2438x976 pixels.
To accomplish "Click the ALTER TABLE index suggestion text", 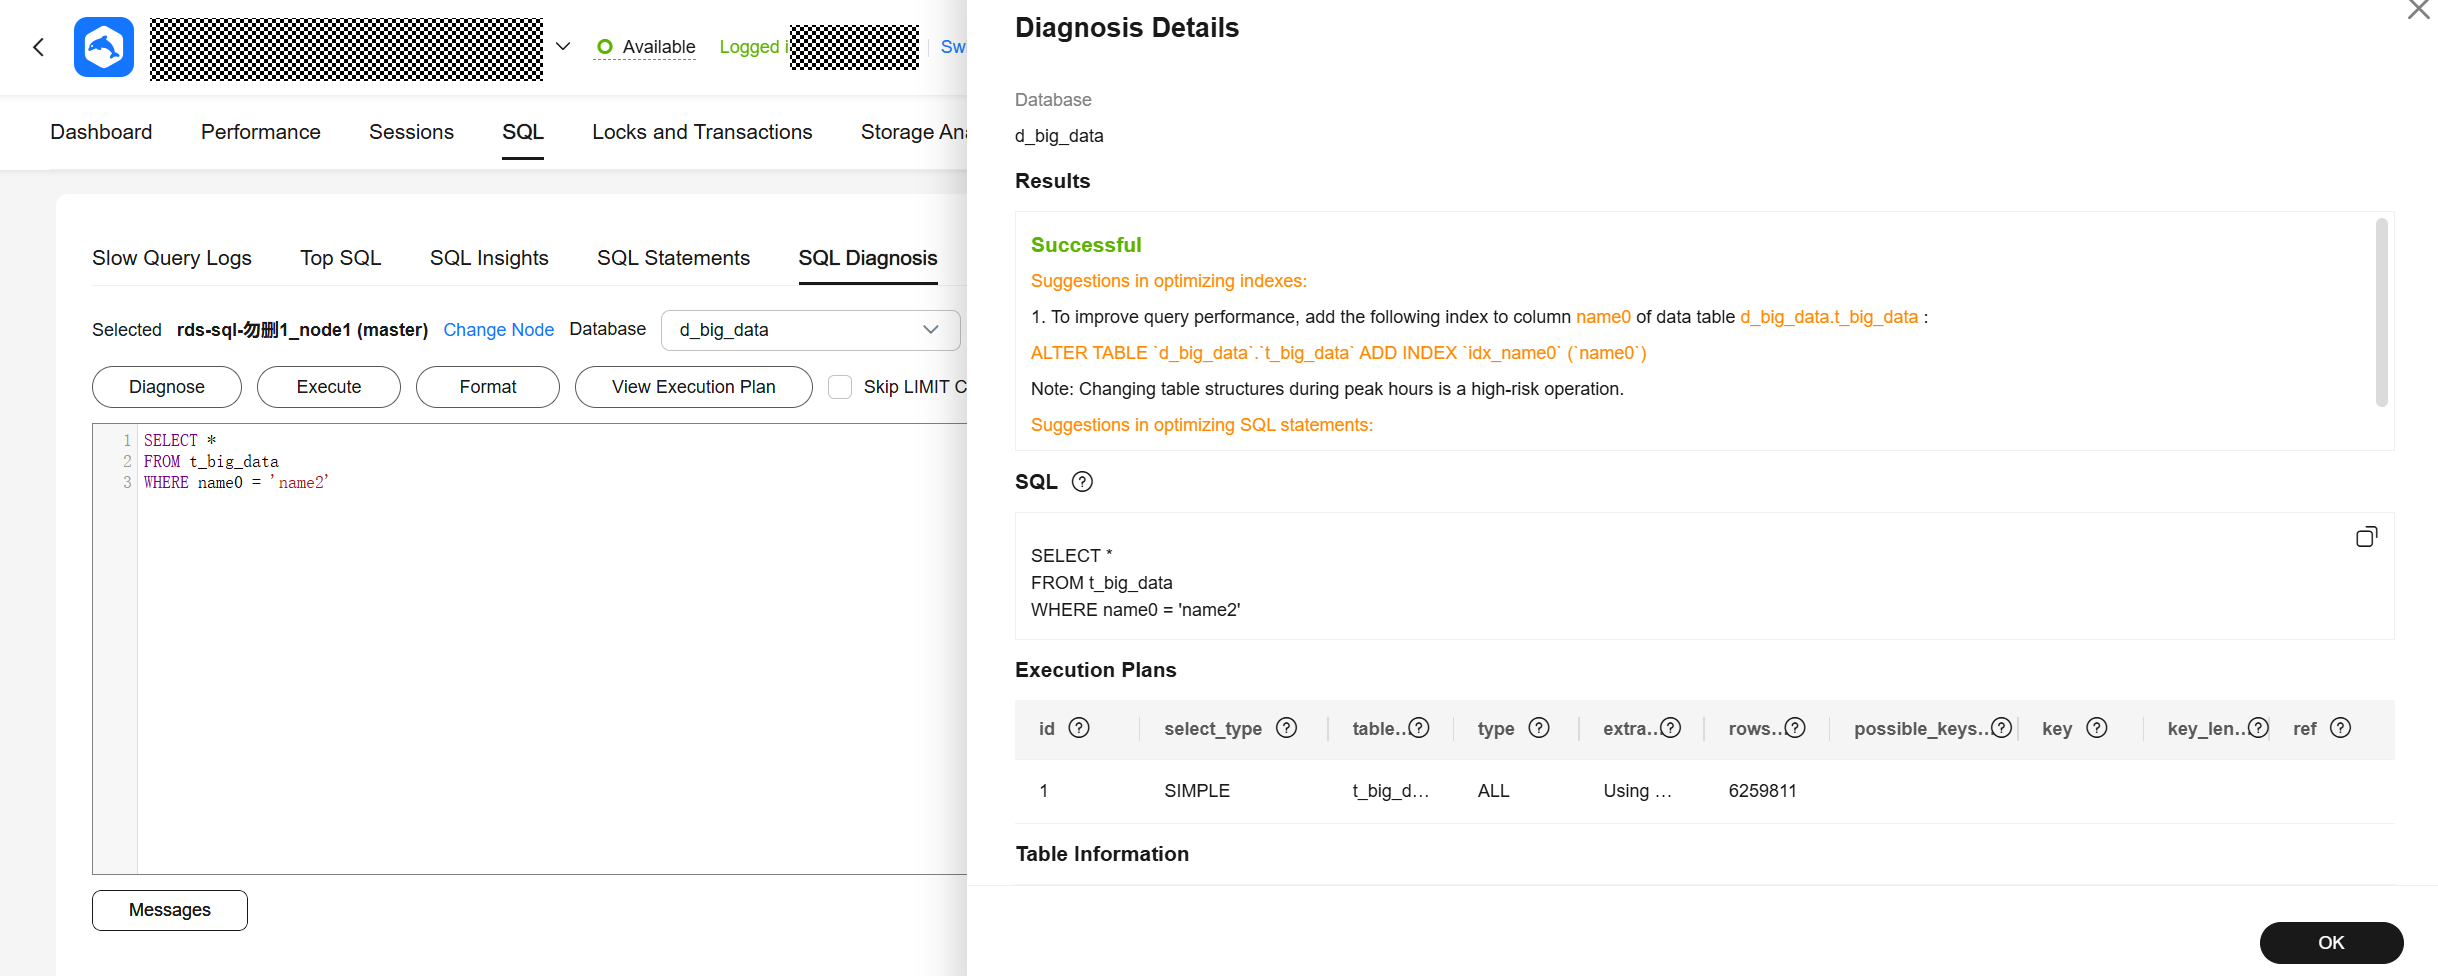I will pyautogui.click(x=1338, y=353).
